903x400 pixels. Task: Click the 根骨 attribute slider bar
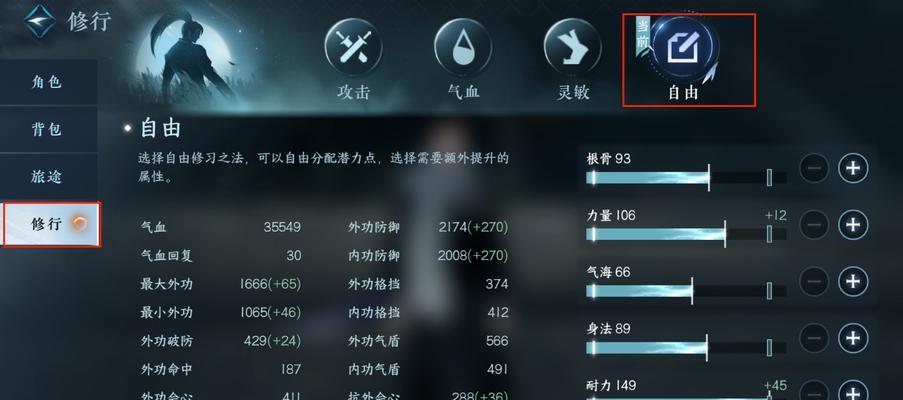coord(686,177)
